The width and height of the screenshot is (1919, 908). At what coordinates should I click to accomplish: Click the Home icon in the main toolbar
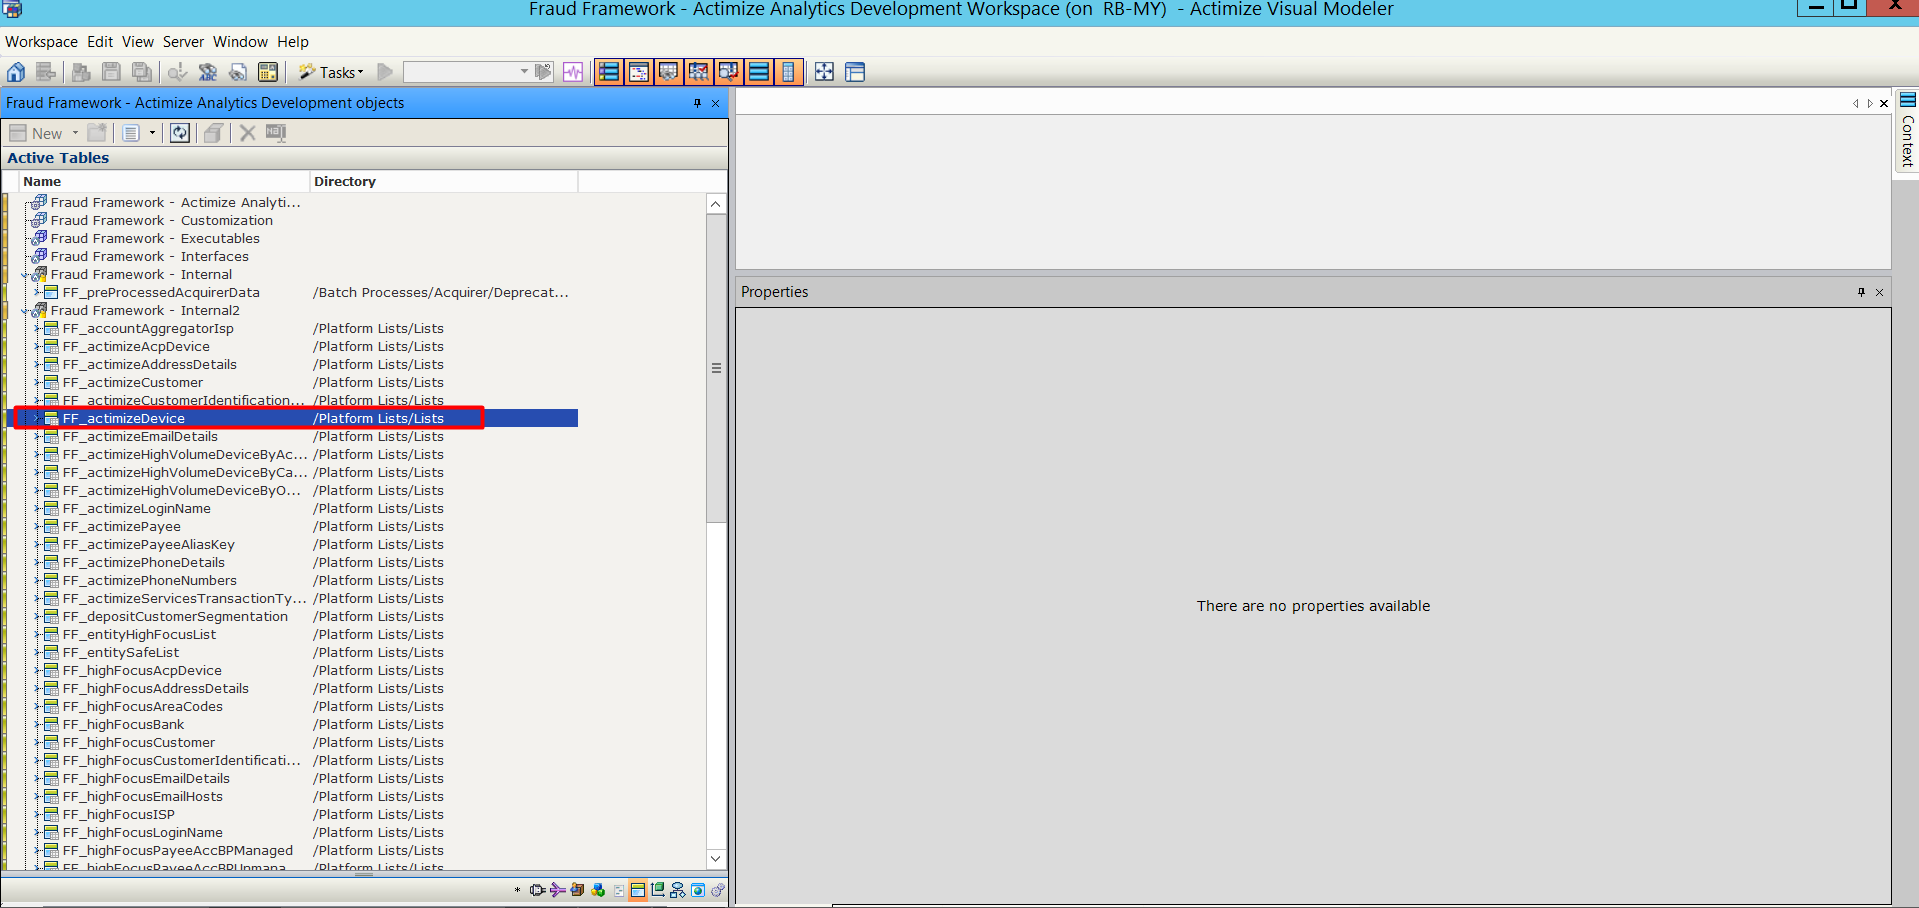pos(16,72)
